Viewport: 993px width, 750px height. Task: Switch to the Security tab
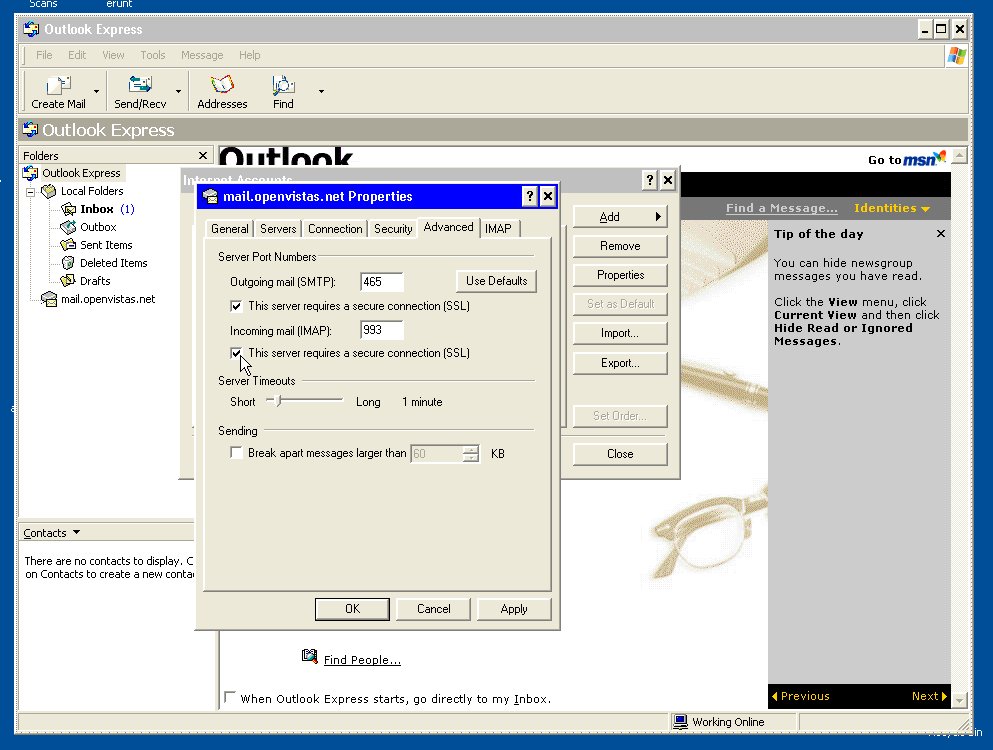coord(393,229)
